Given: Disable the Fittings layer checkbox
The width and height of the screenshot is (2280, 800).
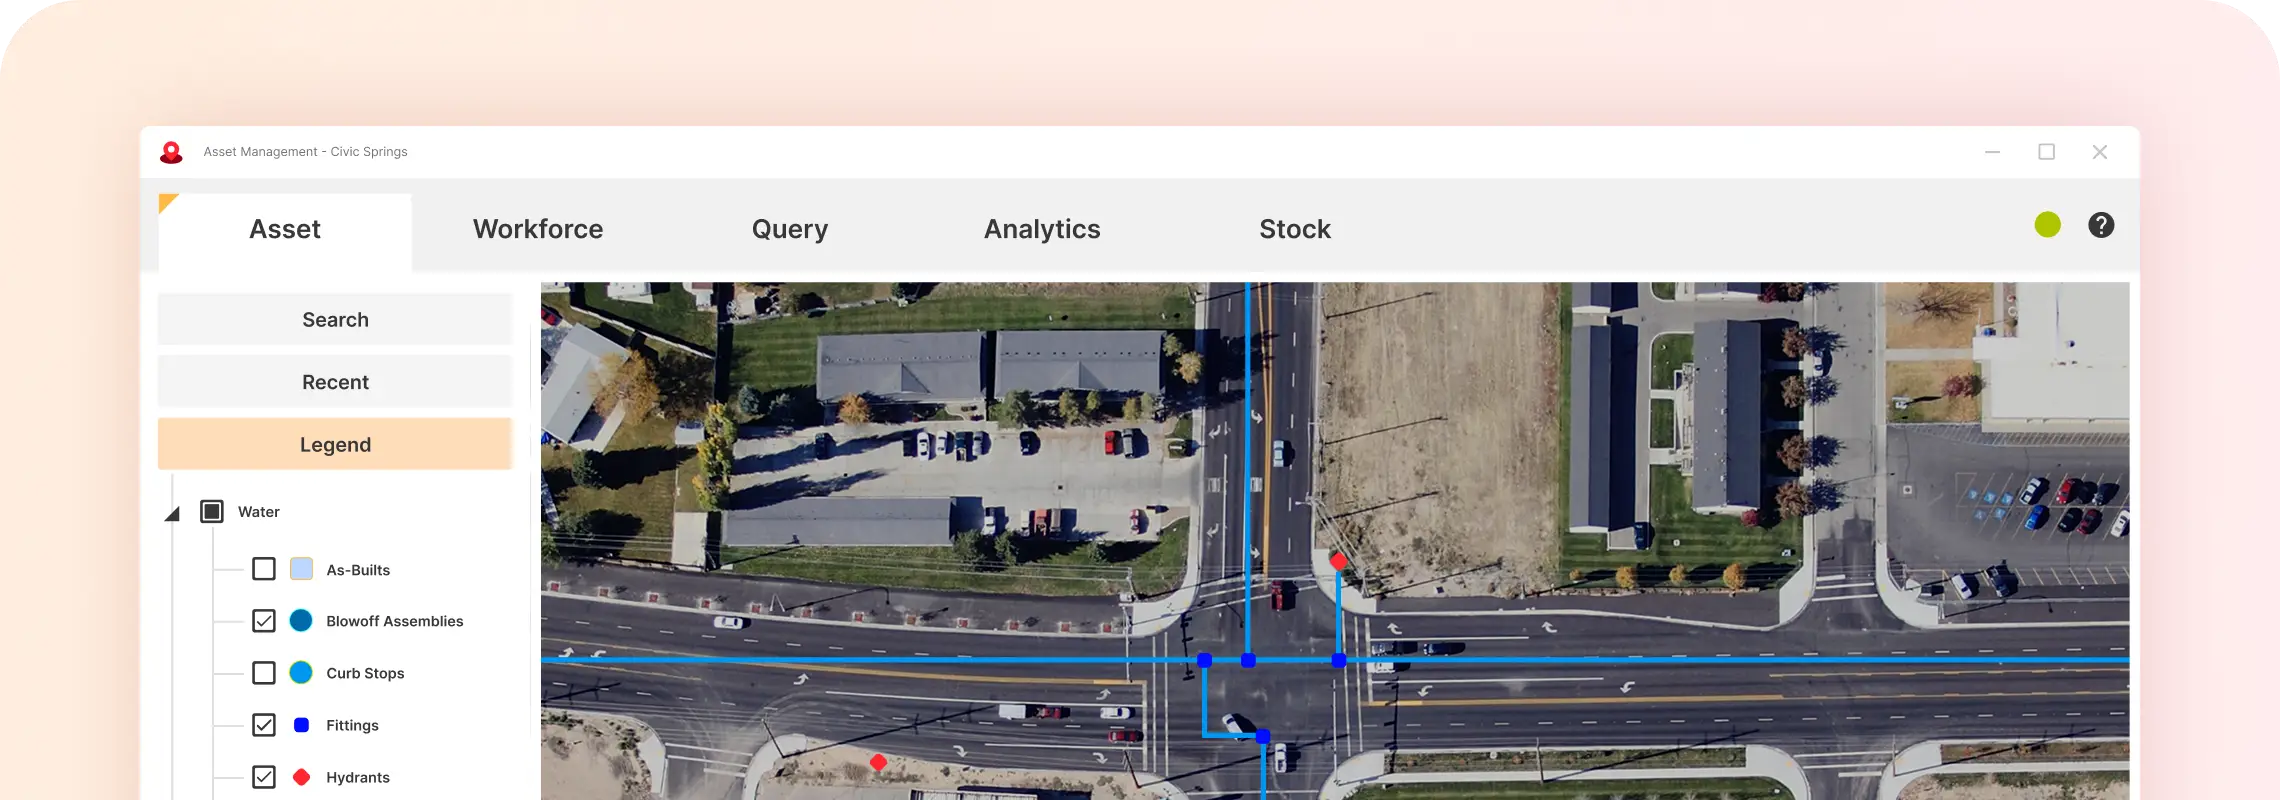Looking at the screenshot, I should pos(264,725).
